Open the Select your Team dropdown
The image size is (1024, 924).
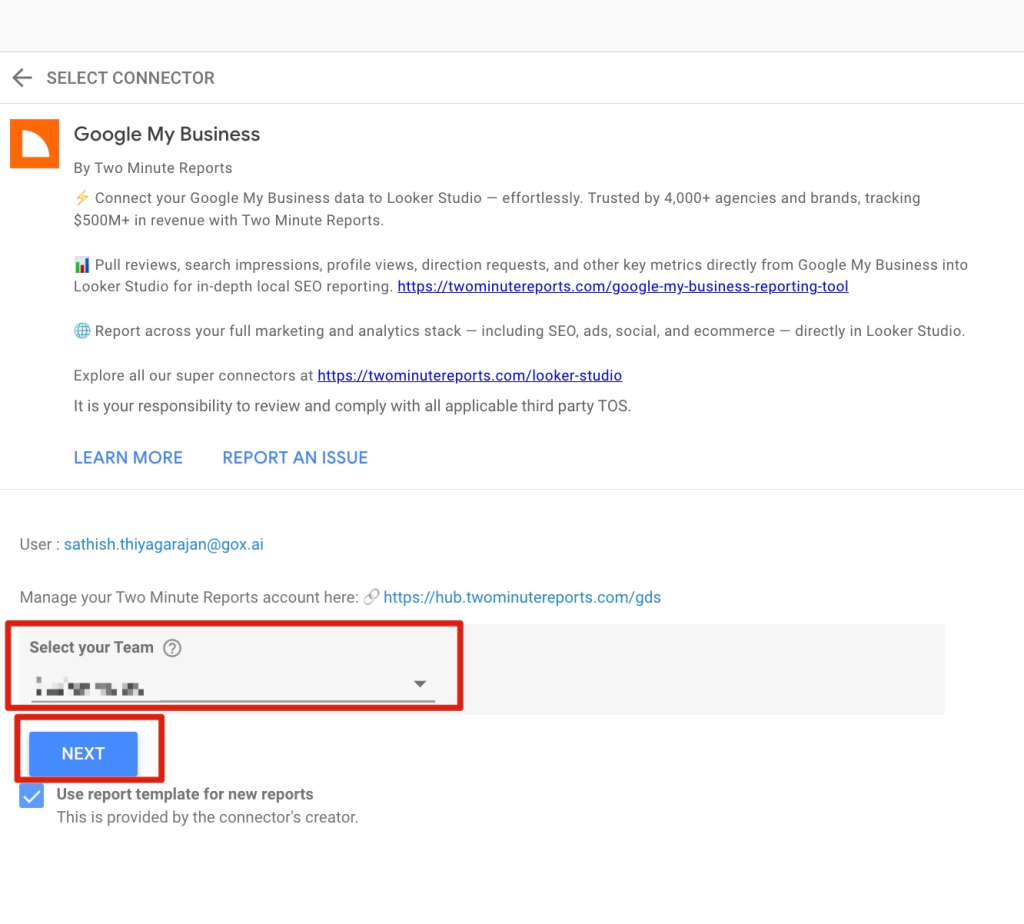[232, 684]
